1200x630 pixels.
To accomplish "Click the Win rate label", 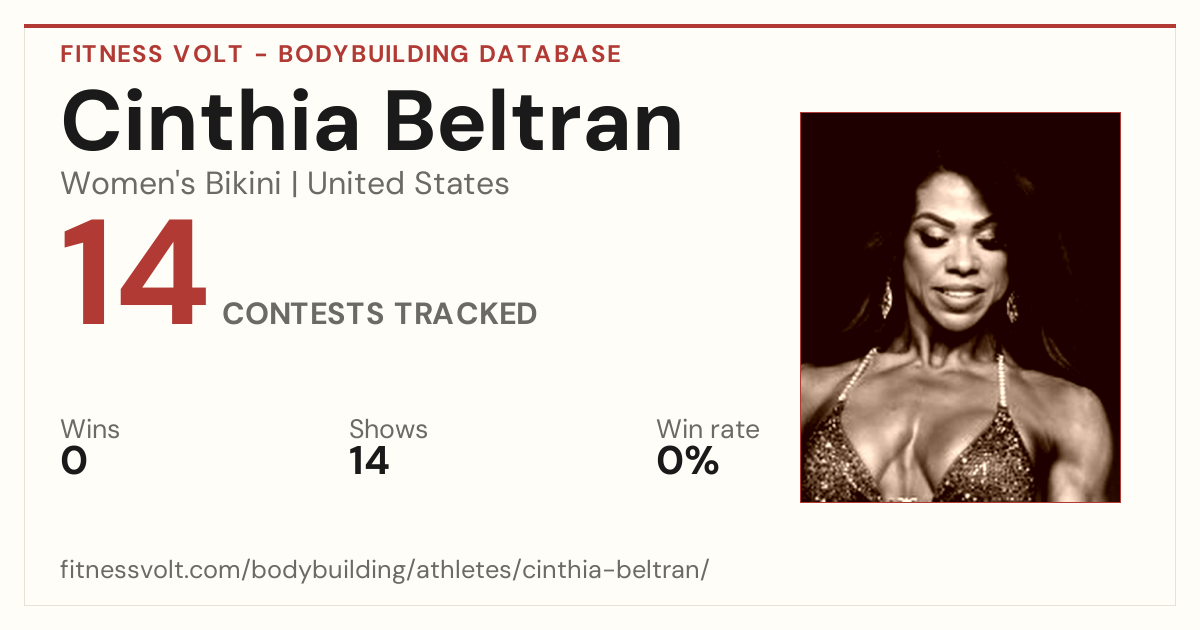I will point(708,430).
